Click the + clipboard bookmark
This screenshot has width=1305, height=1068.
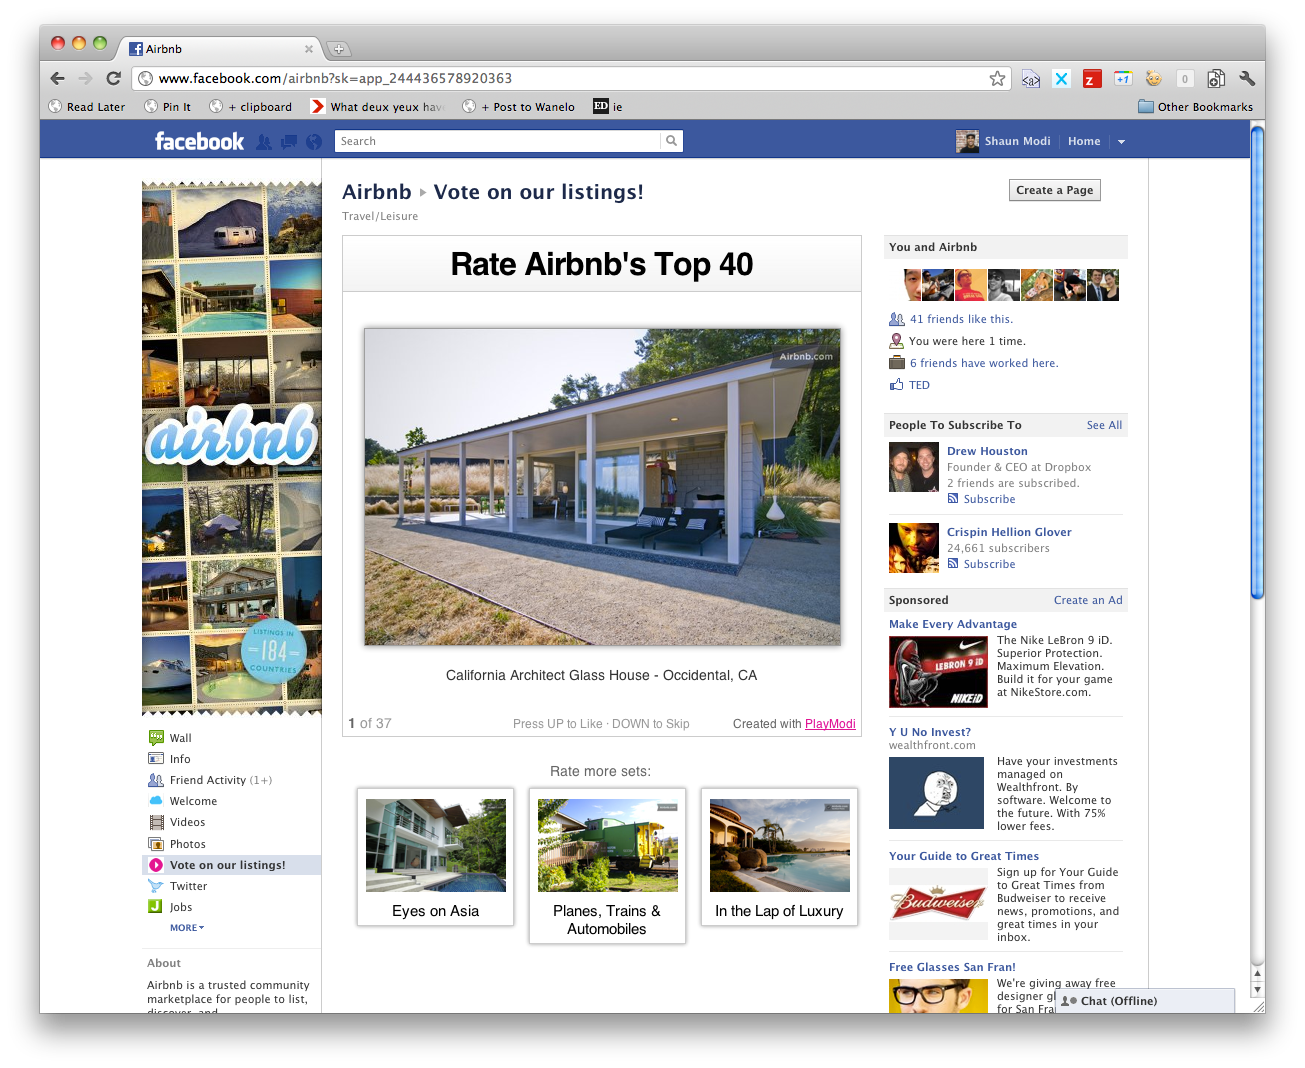(x=251, y=107)
